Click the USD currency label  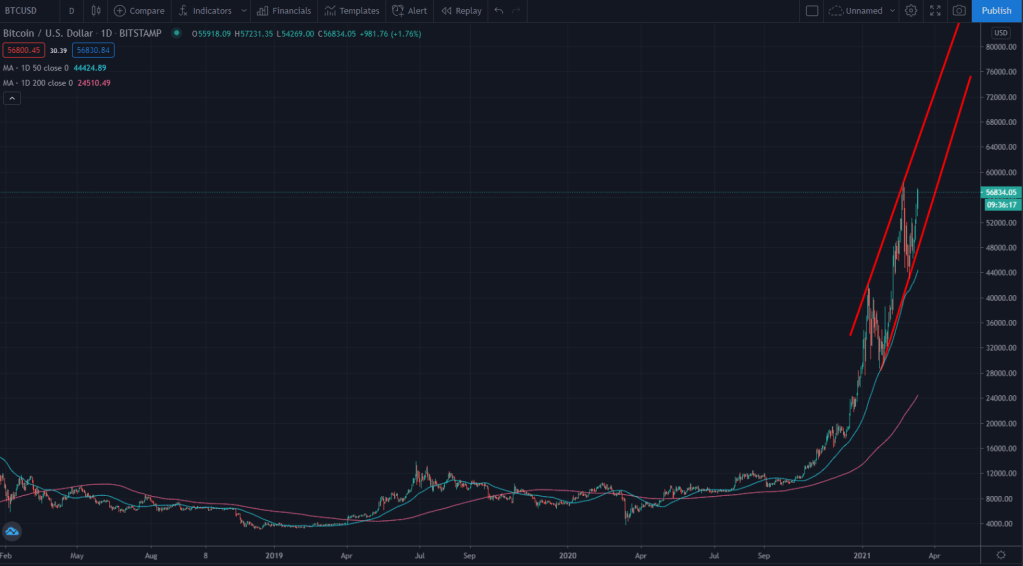[x=1000, y=33]
